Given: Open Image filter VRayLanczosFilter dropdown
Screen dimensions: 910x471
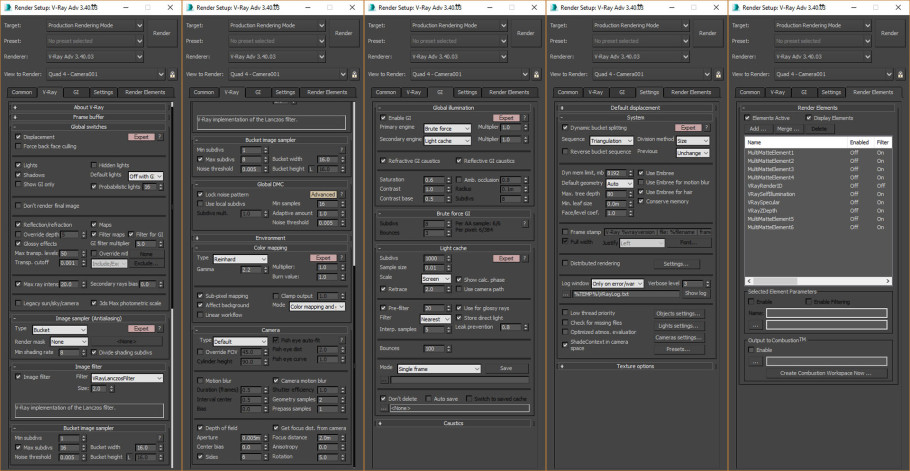Looking at the screenshot, I should 127,378.
